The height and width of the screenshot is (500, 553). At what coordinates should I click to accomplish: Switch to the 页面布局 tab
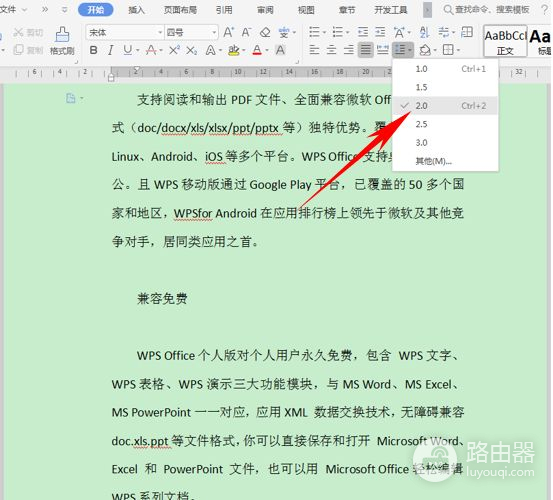tap(180, 10)
